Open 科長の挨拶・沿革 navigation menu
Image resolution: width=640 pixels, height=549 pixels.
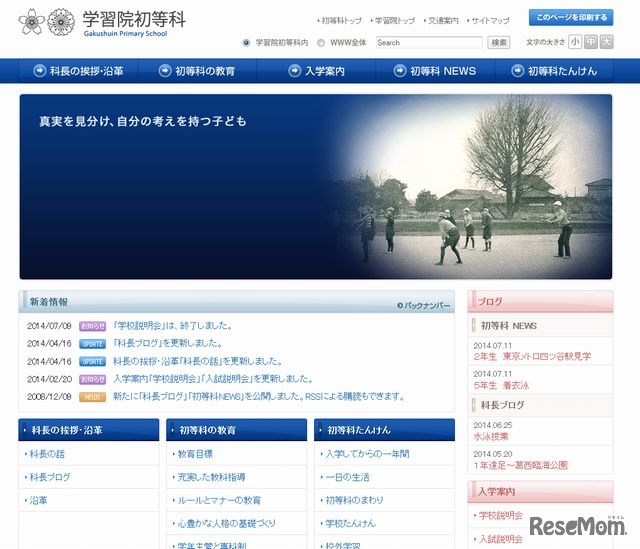[78, 71]
